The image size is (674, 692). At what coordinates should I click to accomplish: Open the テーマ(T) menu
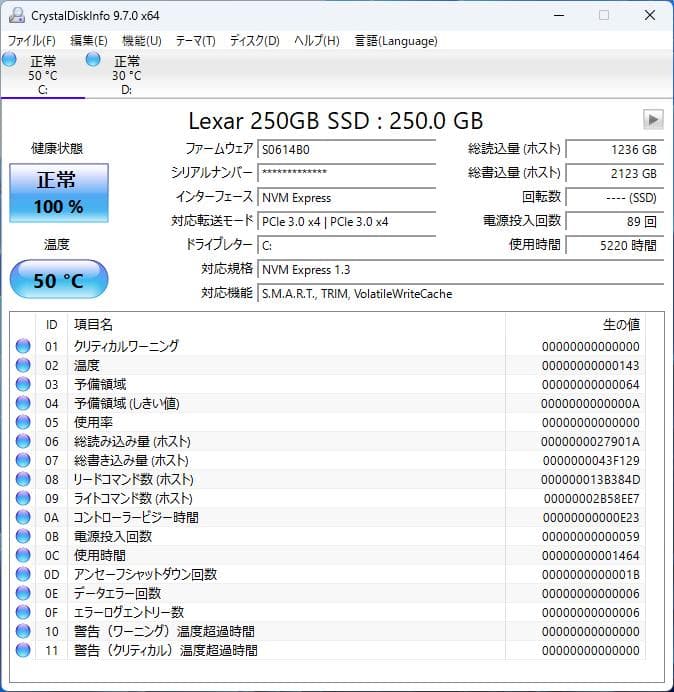pyautogui.click(x=196, y=41)
